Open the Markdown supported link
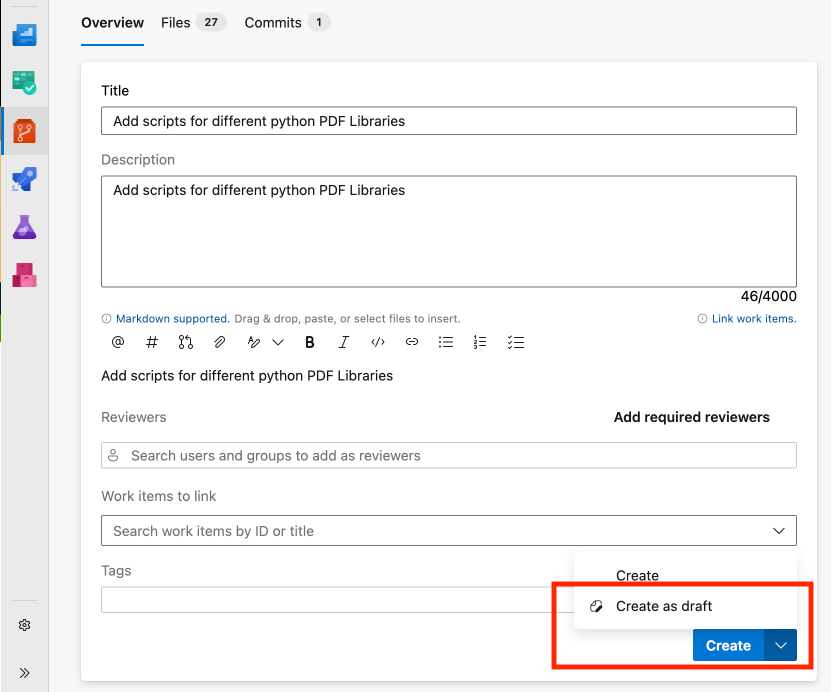Screen dimensions: 831x692 click(x=173, y=318)
